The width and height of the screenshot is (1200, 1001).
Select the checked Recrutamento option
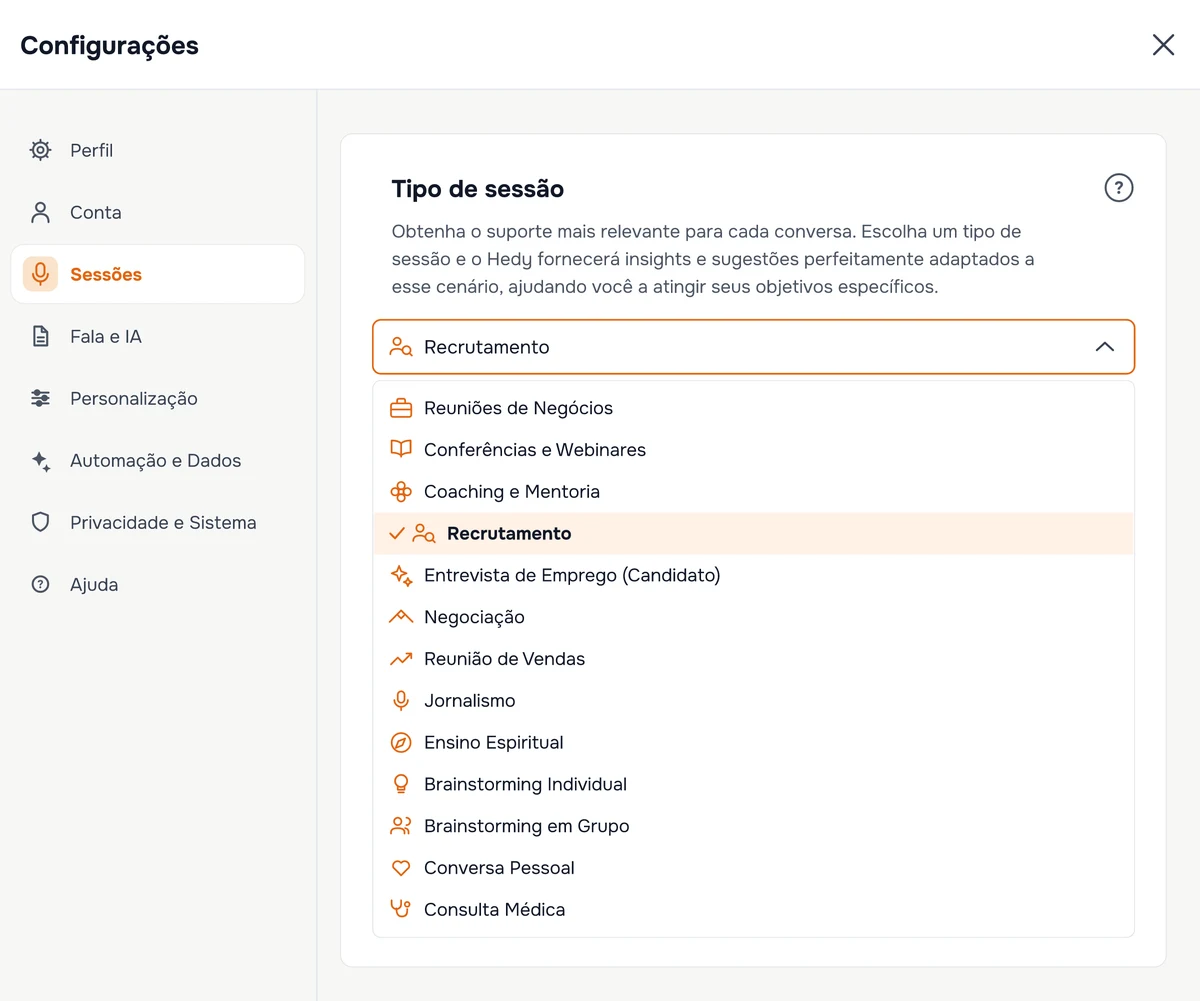[754, 533]
